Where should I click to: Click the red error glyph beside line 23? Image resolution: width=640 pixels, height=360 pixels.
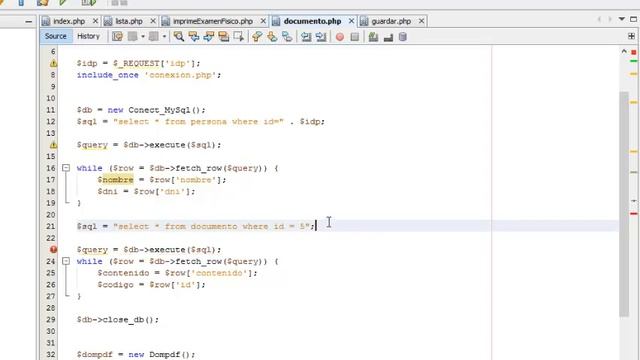coord(53,249)
